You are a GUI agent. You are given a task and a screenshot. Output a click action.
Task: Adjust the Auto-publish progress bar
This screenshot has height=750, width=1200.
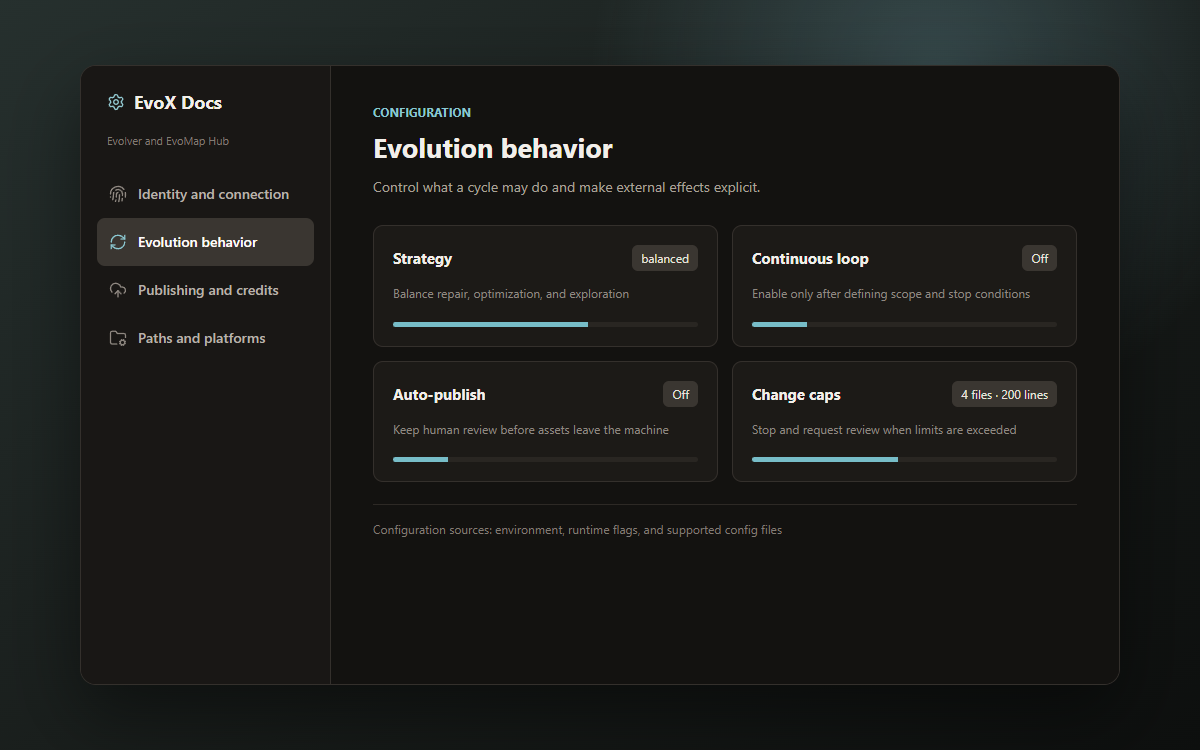pos(545,459)
